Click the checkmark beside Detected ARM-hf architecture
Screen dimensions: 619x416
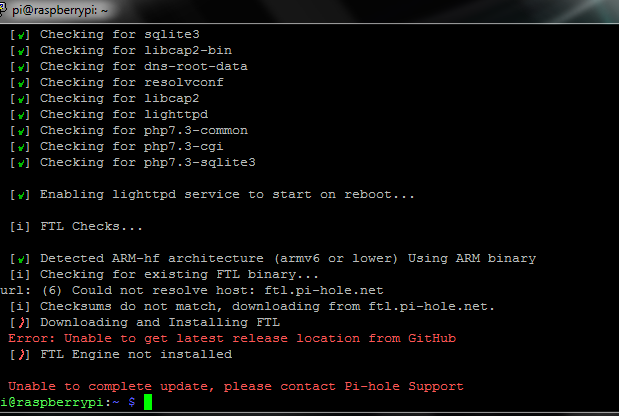[21, 259]
